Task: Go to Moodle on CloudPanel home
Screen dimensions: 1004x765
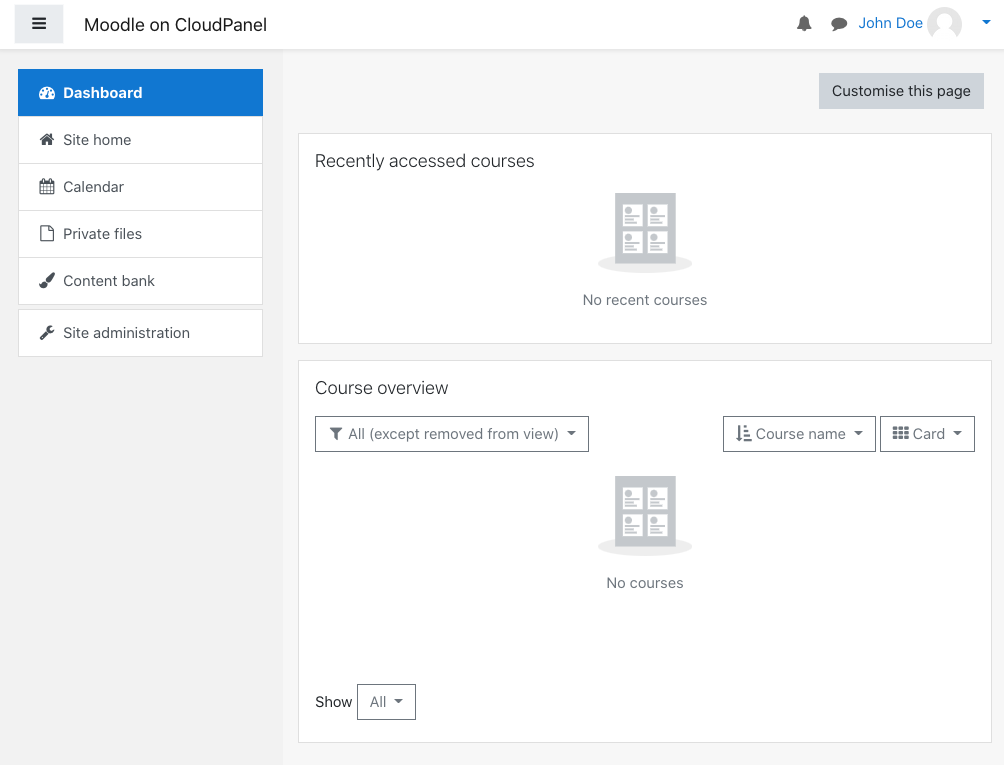Action: pyautogui.click(x=175, y=24)
